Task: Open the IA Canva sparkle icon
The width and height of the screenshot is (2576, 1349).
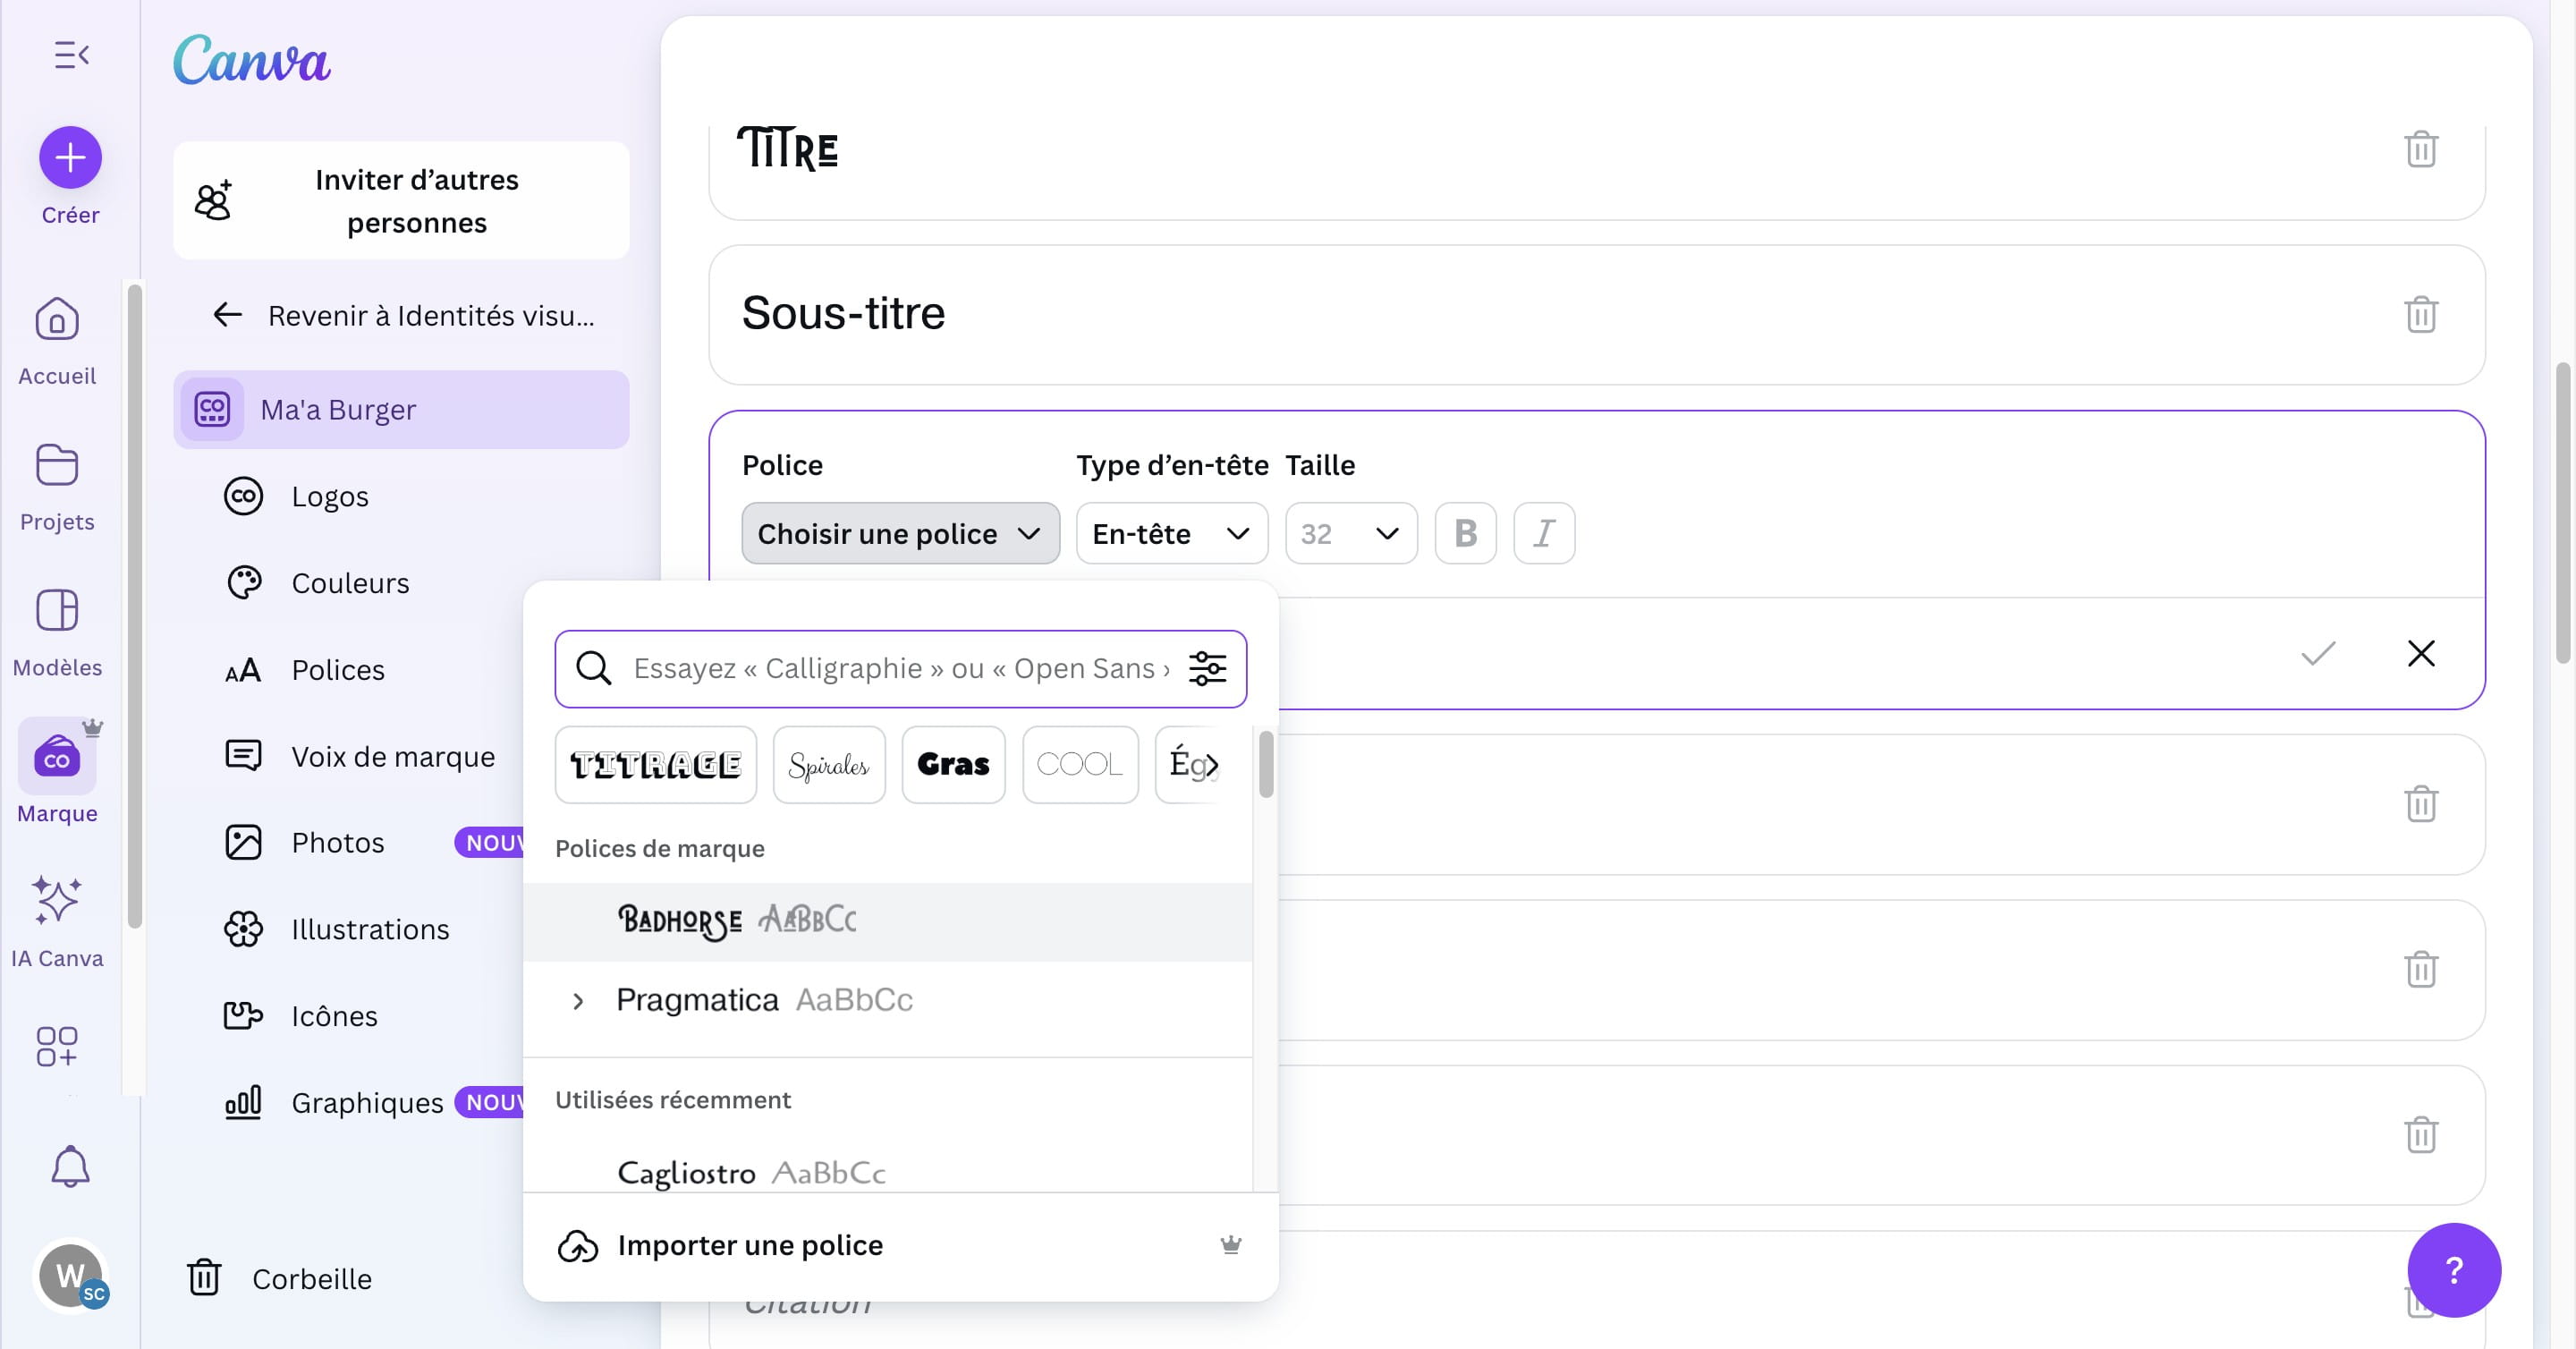Action: click(57, 899)
